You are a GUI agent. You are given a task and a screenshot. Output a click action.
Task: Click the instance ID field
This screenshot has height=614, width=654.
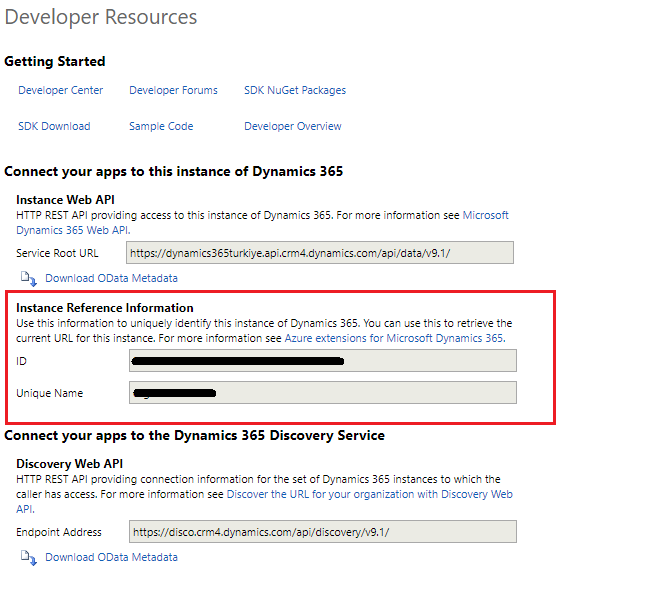pyautogui.click(x=323, y=361)
